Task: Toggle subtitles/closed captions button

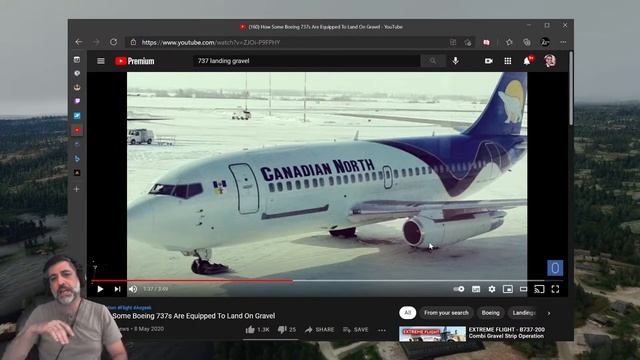Action: point(476,289)
